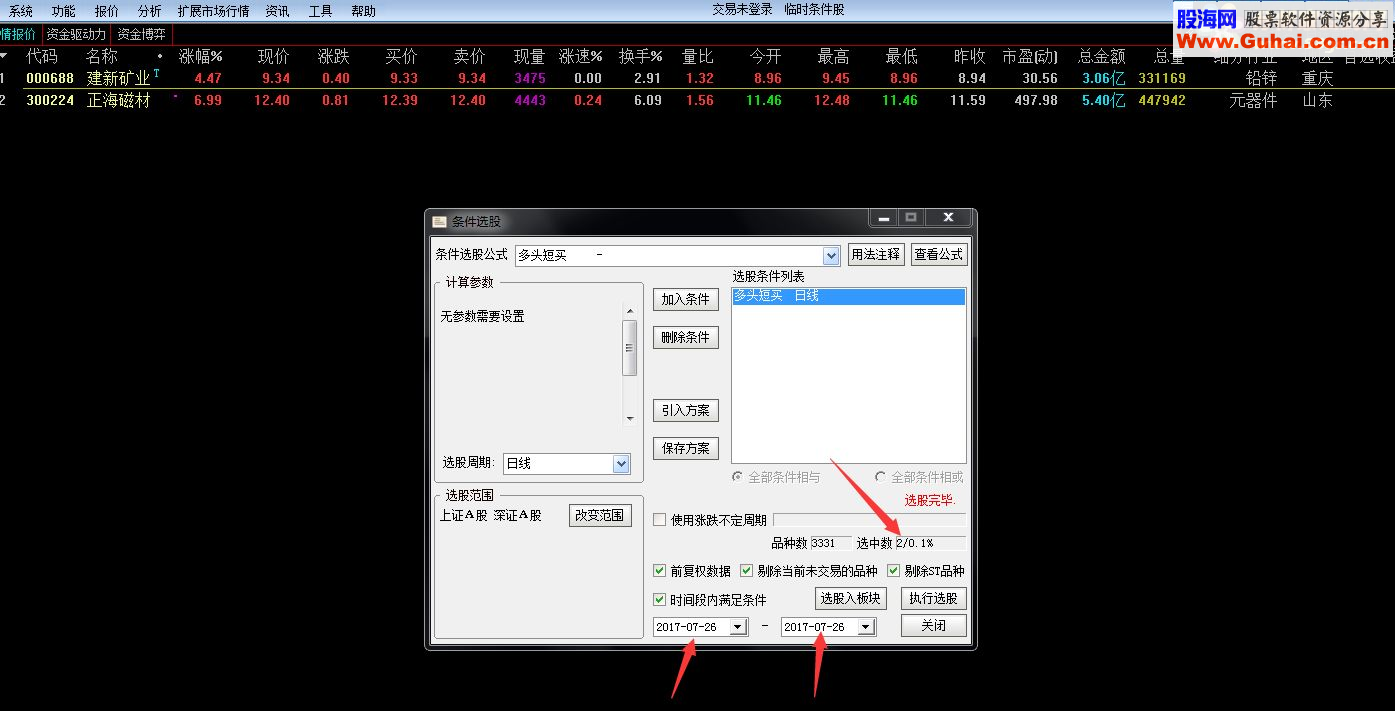1395x711 pixels.
Task: Click the 交易未登录 status text
Action: tap(742, 9)
